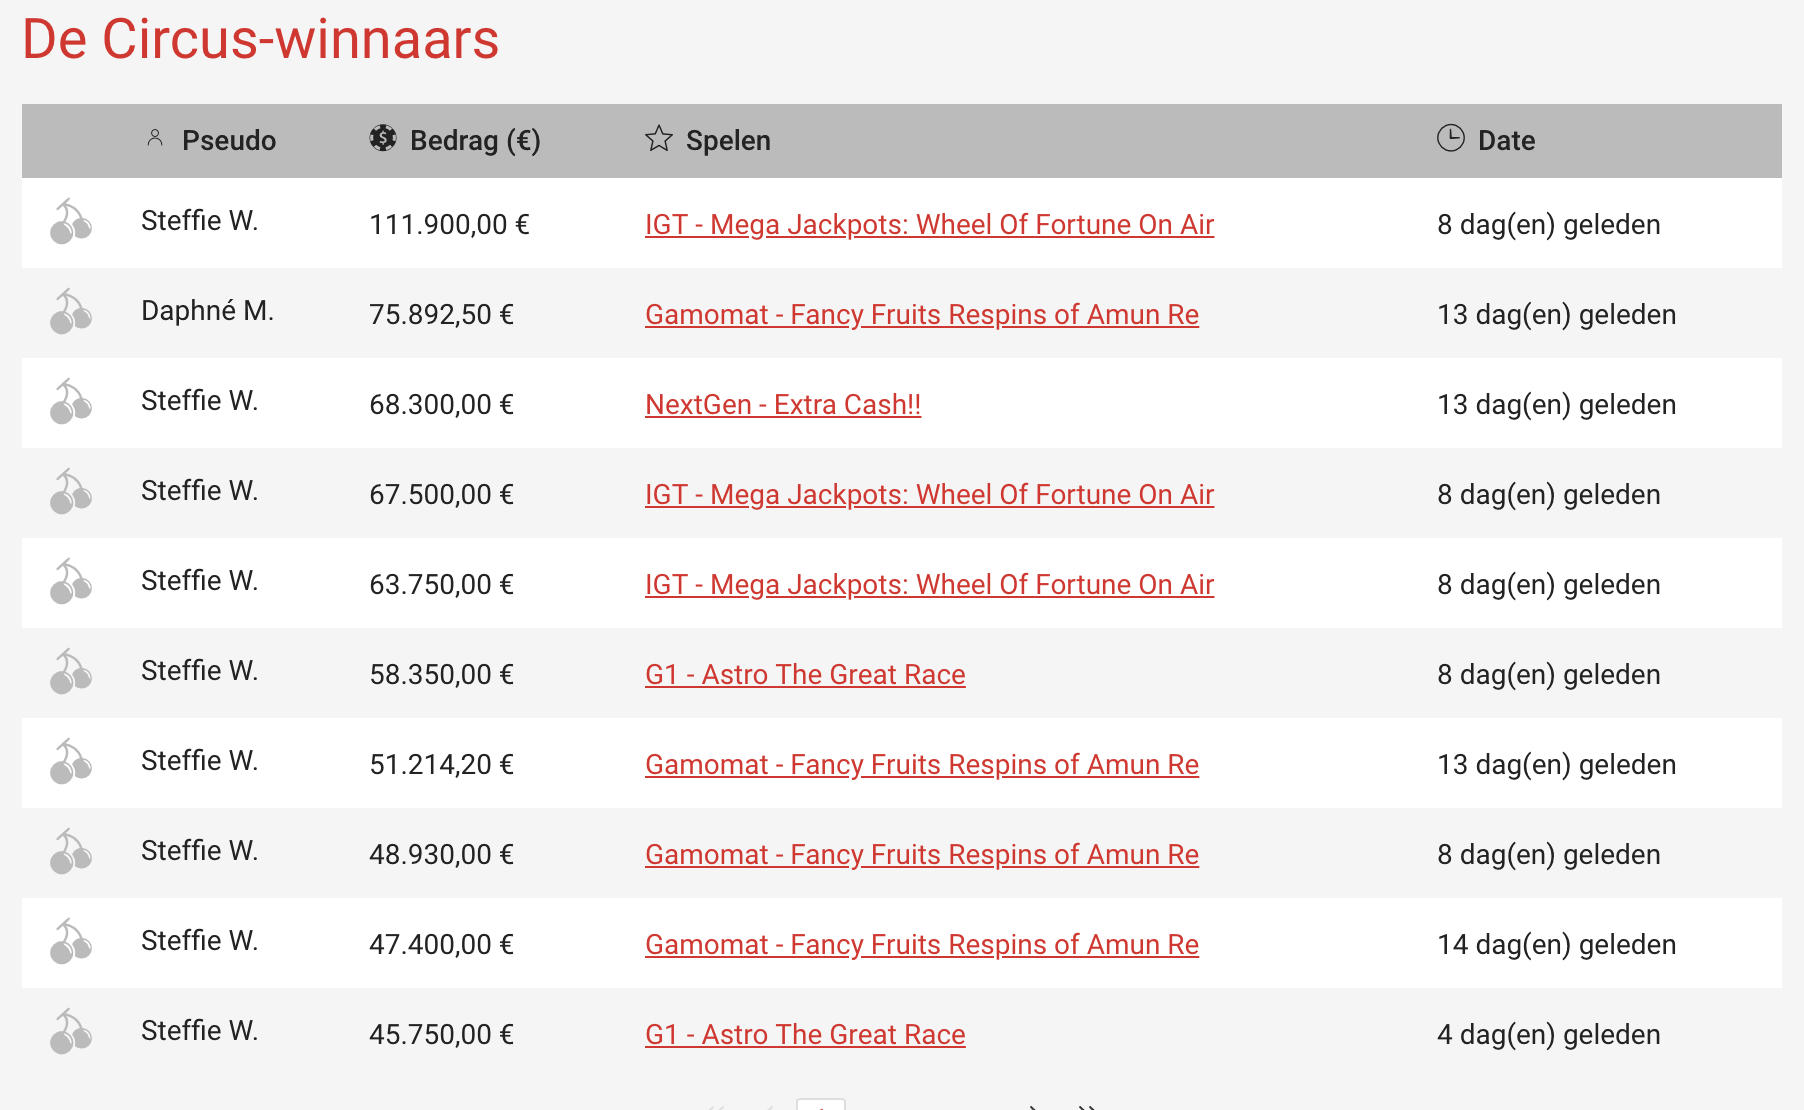Click the star icon next to Spelen
This screenshot has height=1110, width=1804.
point(658,138)
